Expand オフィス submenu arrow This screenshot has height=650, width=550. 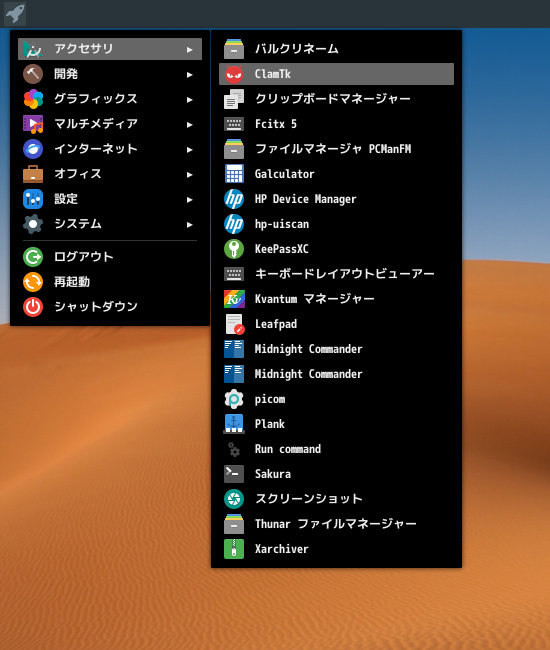tap(189, 175)
